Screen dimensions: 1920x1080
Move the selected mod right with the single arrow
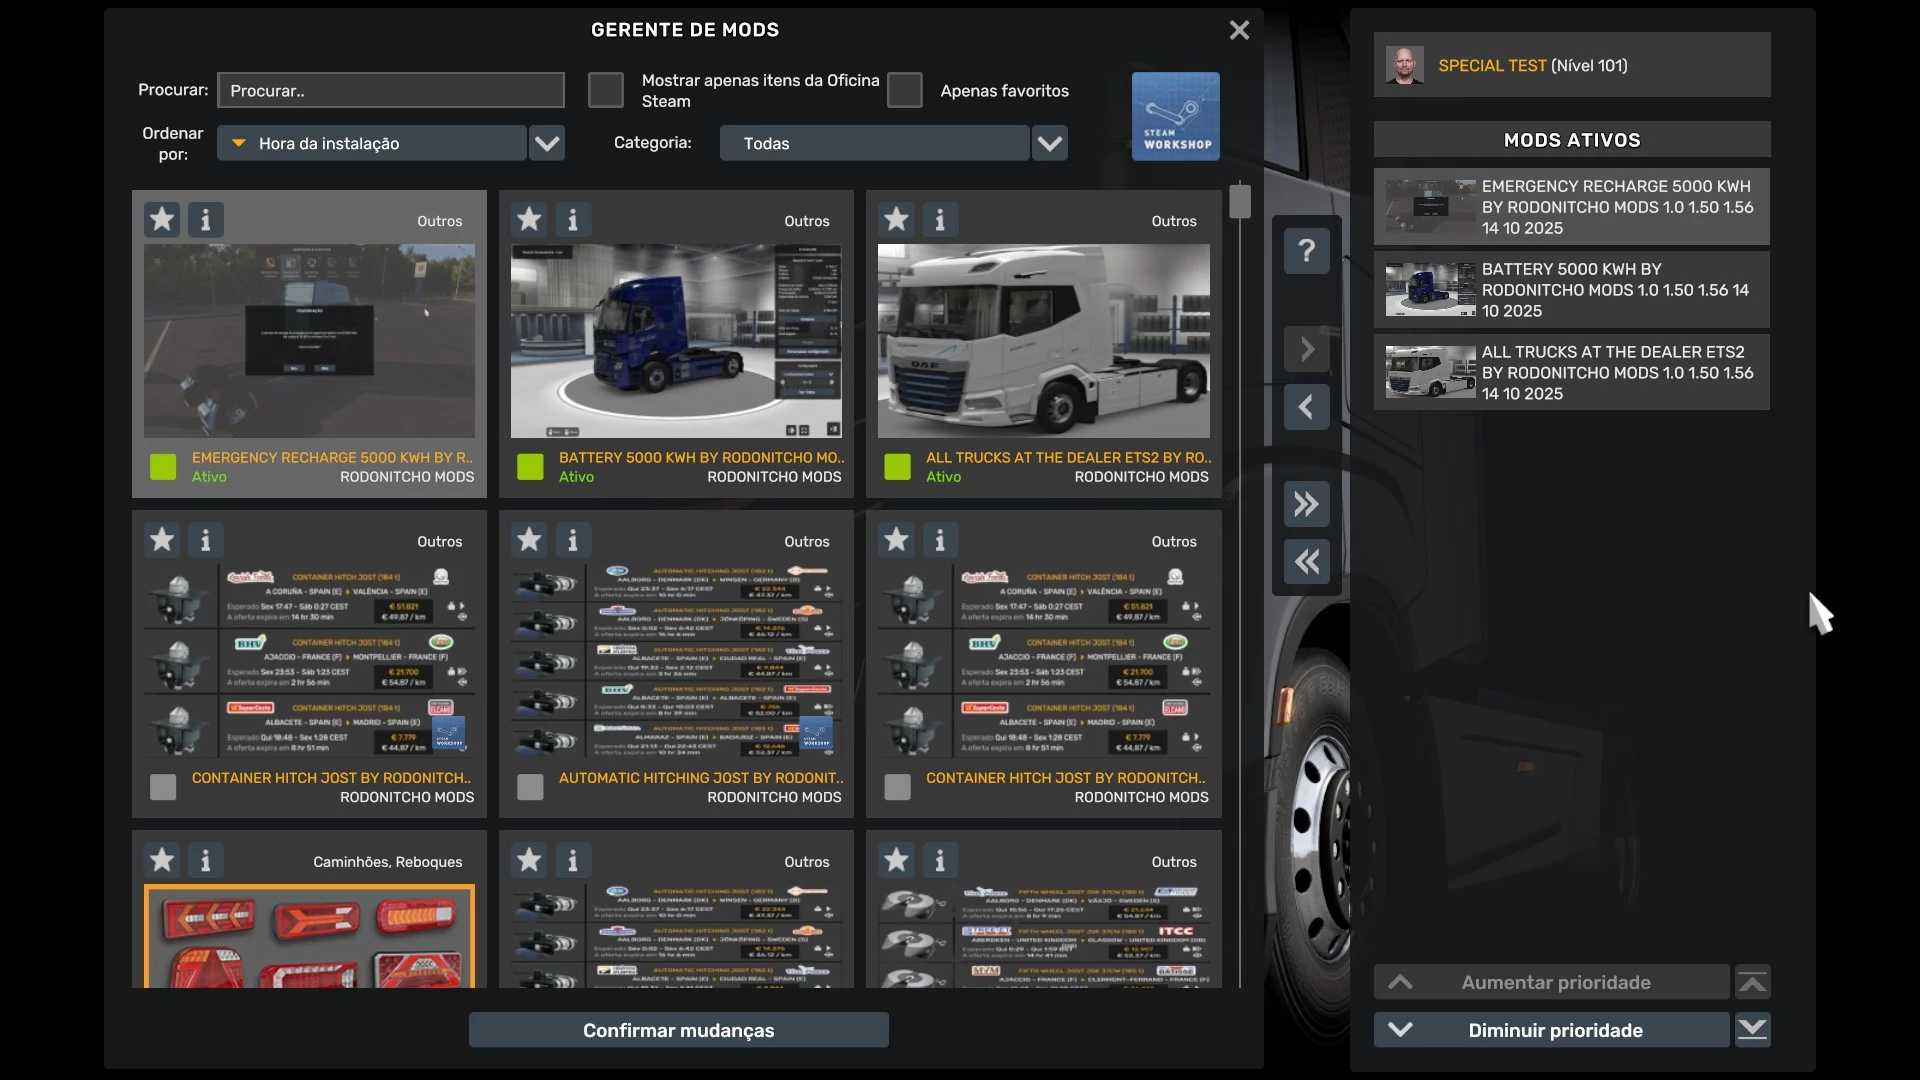coord(1306,350)
